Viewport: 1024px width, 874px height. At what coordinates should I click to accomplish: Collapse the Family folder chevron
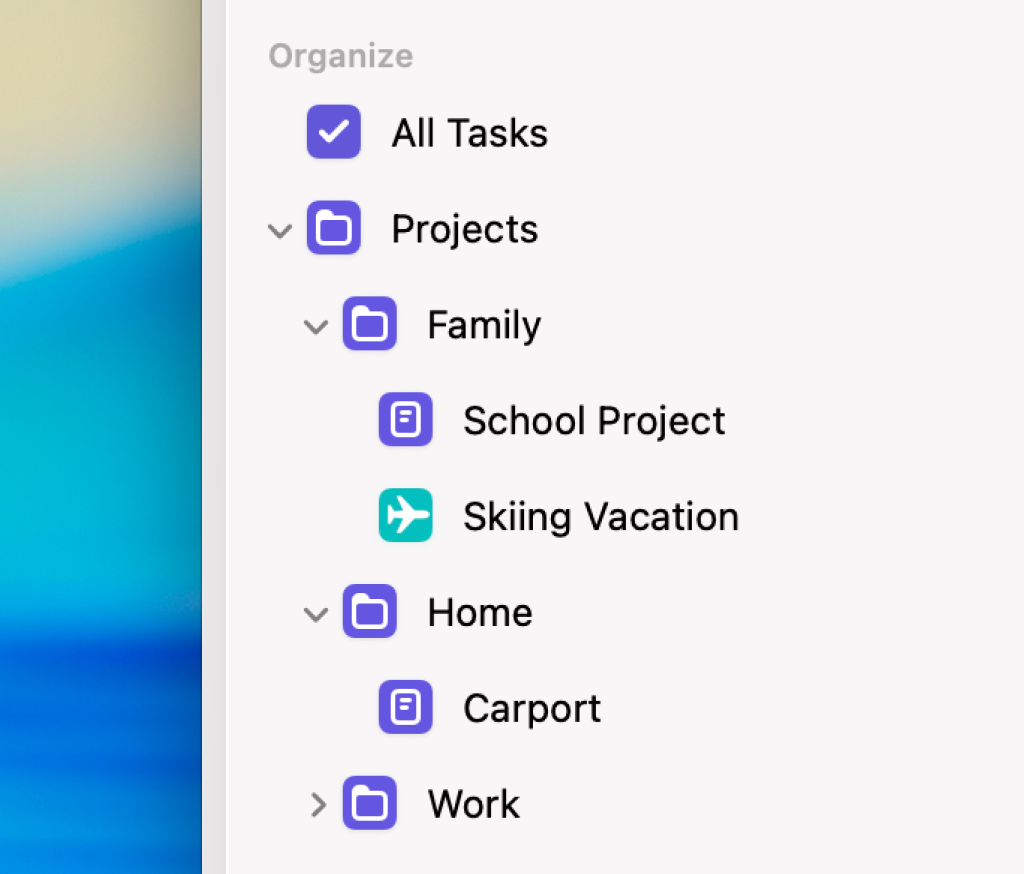316,326
